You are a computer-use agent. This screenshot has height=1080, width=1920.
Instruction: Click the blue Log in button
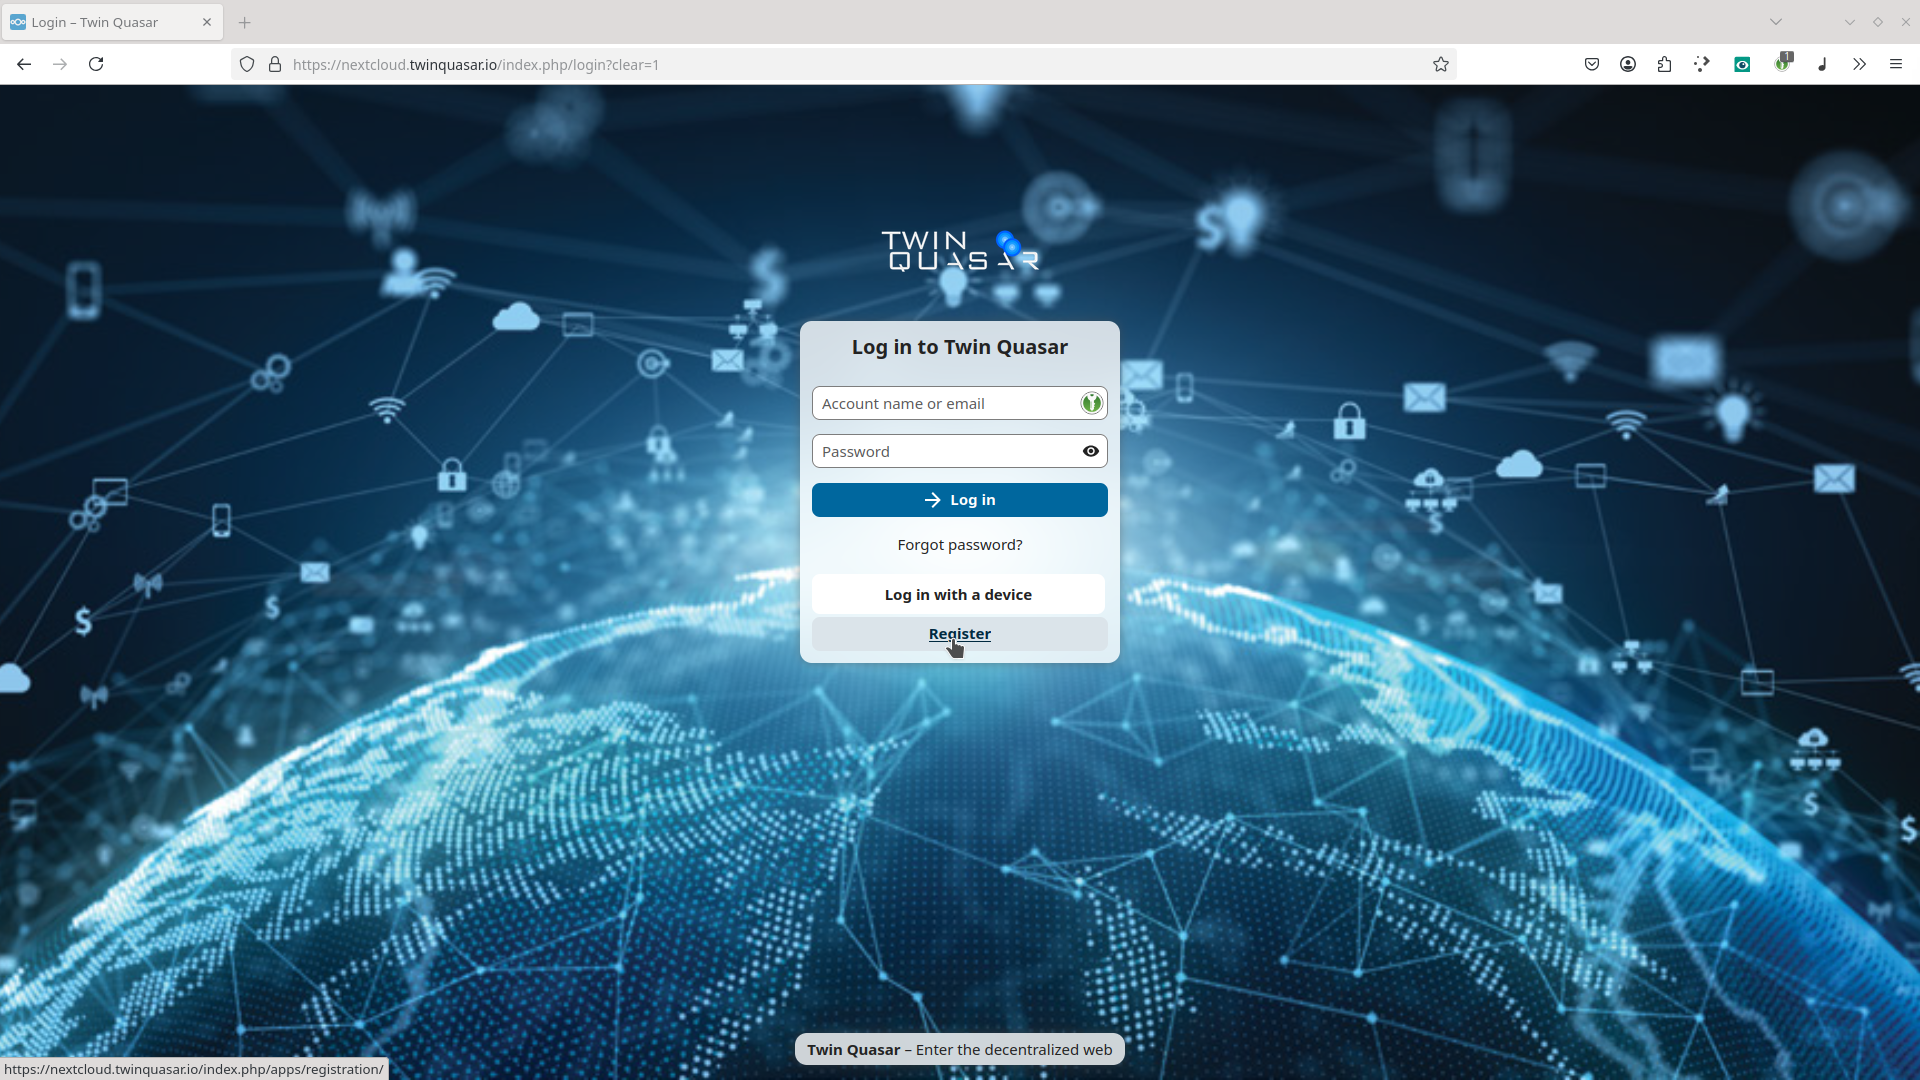[960, 500]
